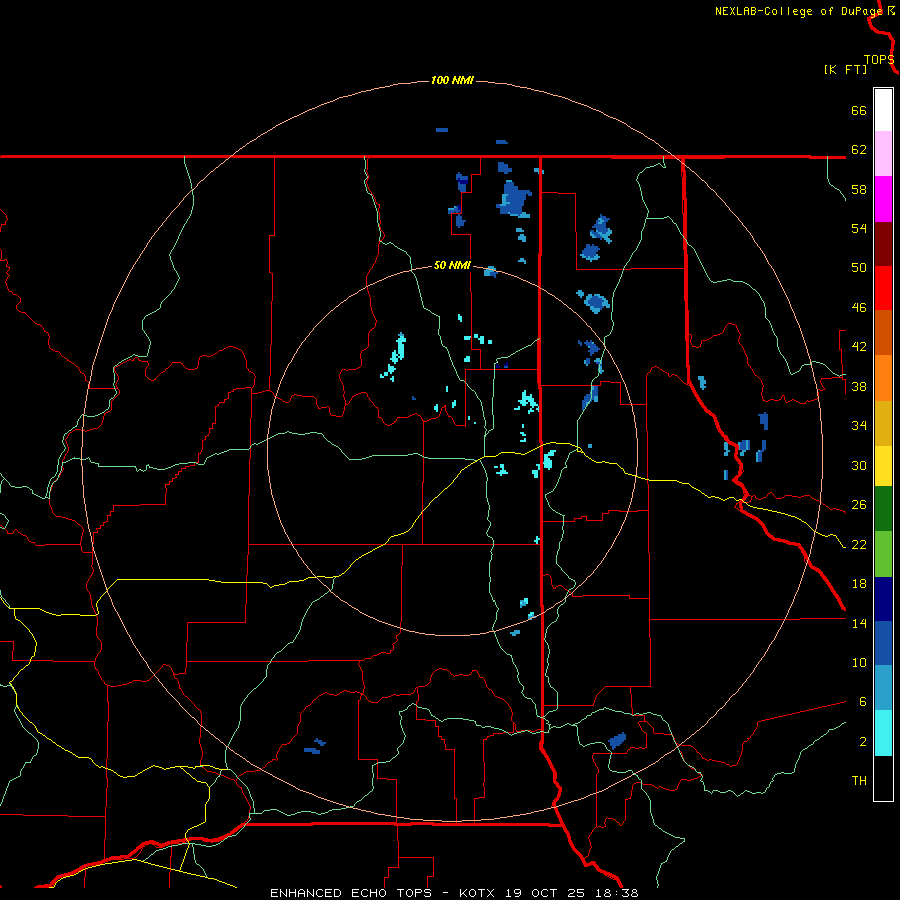Click the "50 NMI" range ring label

point(452,265)
